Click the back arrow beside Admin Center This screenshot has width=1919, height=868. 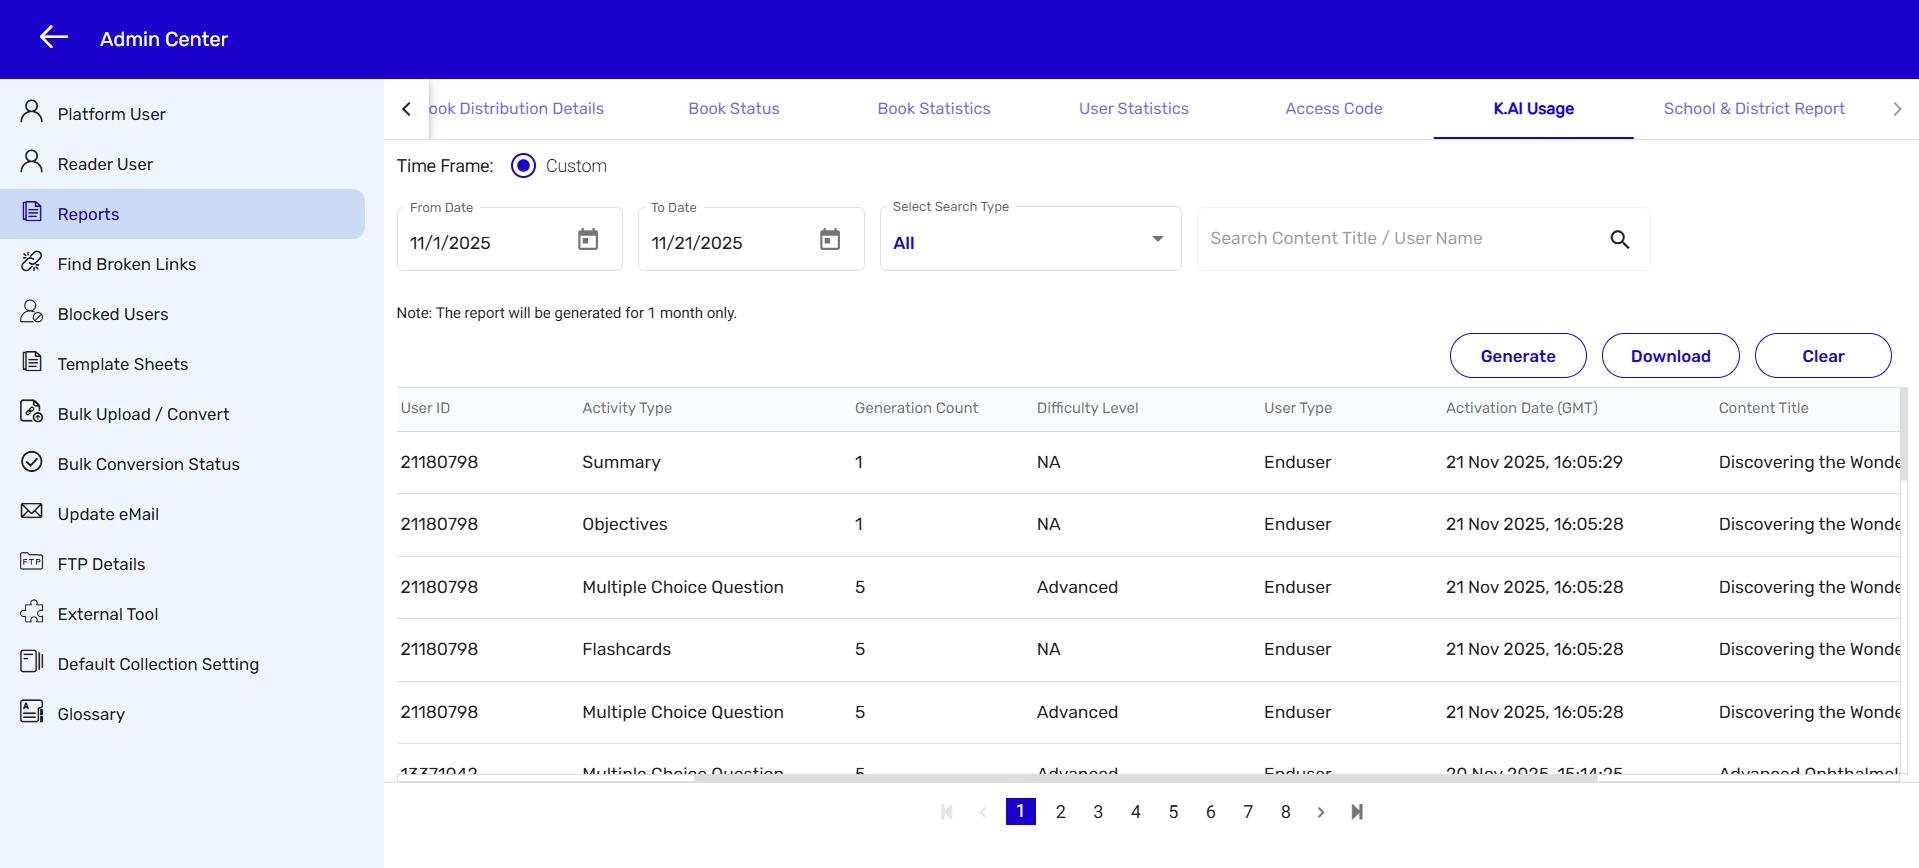[x=54, y=38]
